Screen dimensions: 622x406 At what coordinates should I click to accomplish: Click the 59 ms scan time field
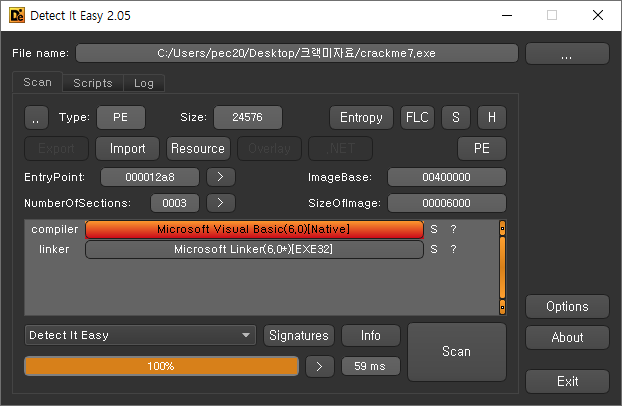(x=371, y=366)
